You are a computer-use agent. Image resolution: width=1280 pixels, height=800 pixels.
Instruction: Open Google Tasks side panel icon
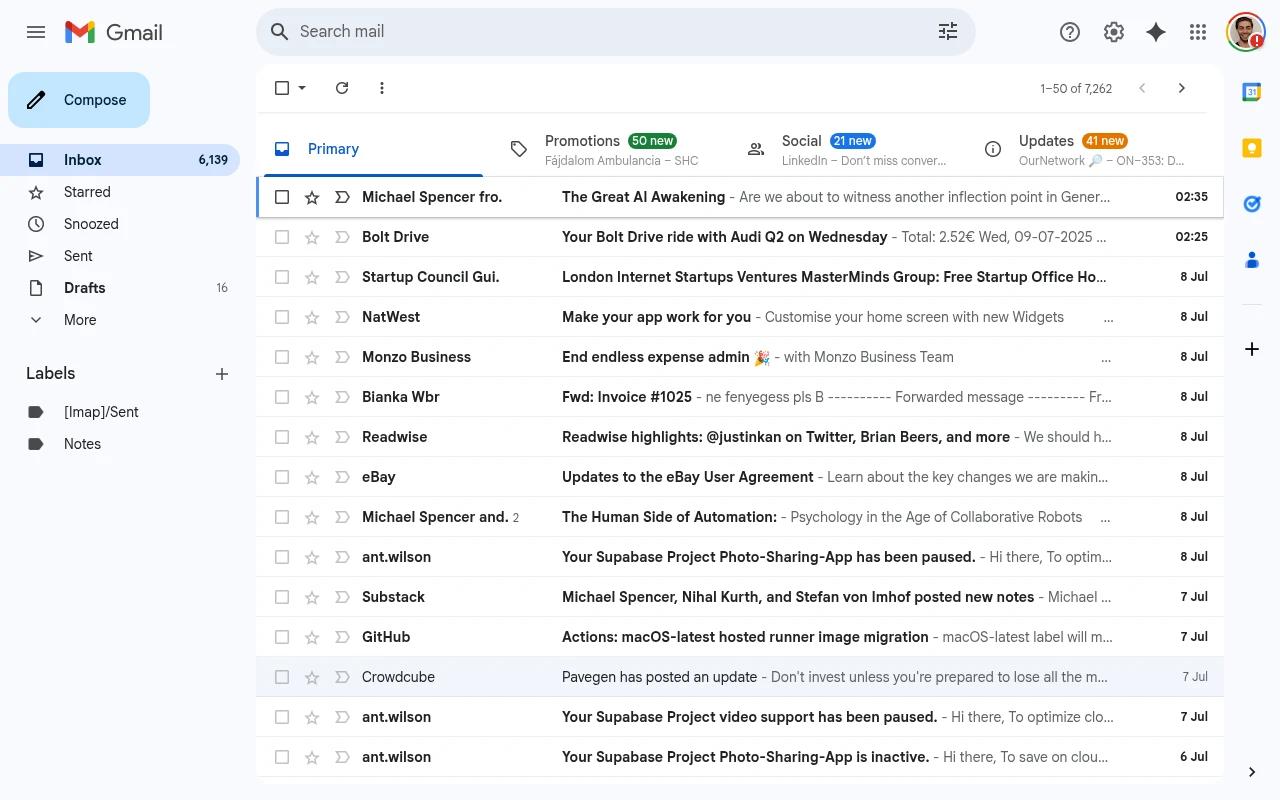pyautogui.click(x=1252, y=204)
